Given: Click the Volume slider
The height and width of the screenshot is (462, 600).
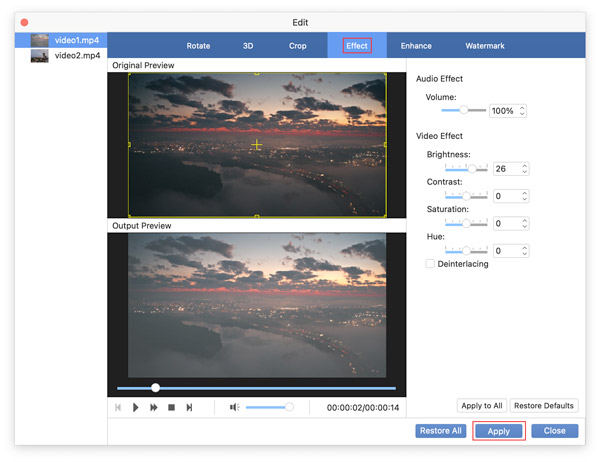Looking at the screenshot, I should [463, 110].
